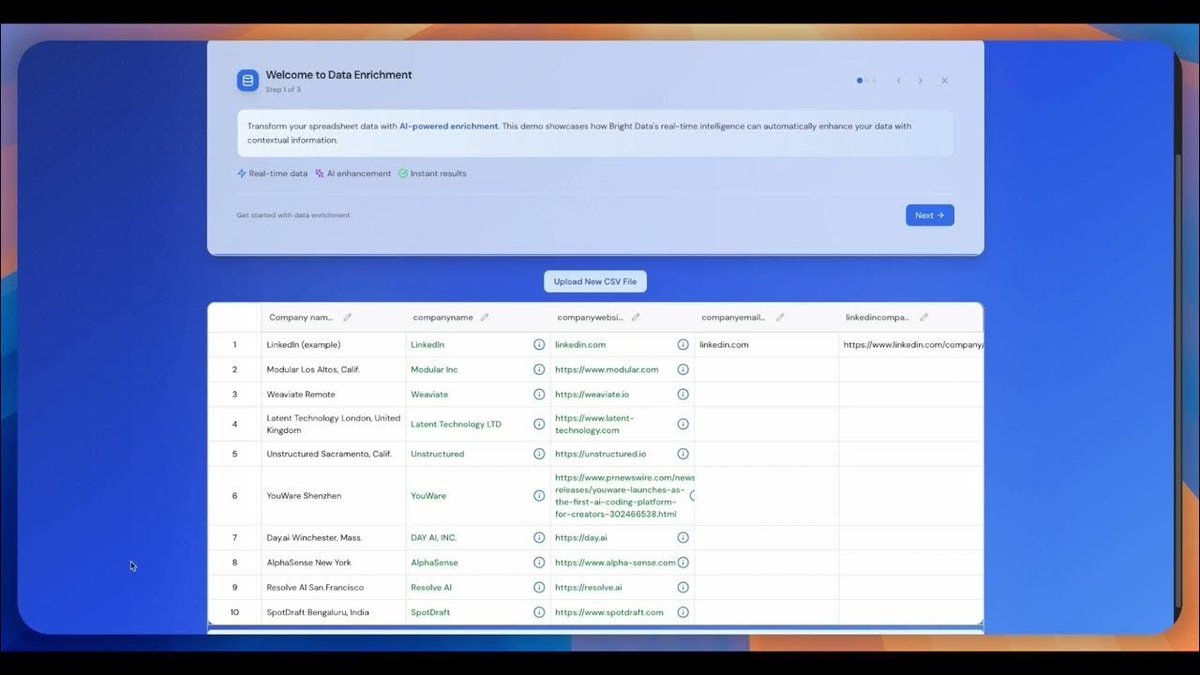Open info icon beside https://resolve.ai

coord(683,587)
